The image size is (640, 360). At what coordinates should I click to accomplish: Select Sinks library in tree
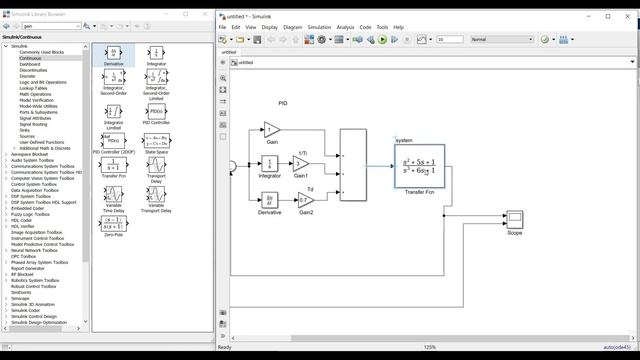(24, 130)
